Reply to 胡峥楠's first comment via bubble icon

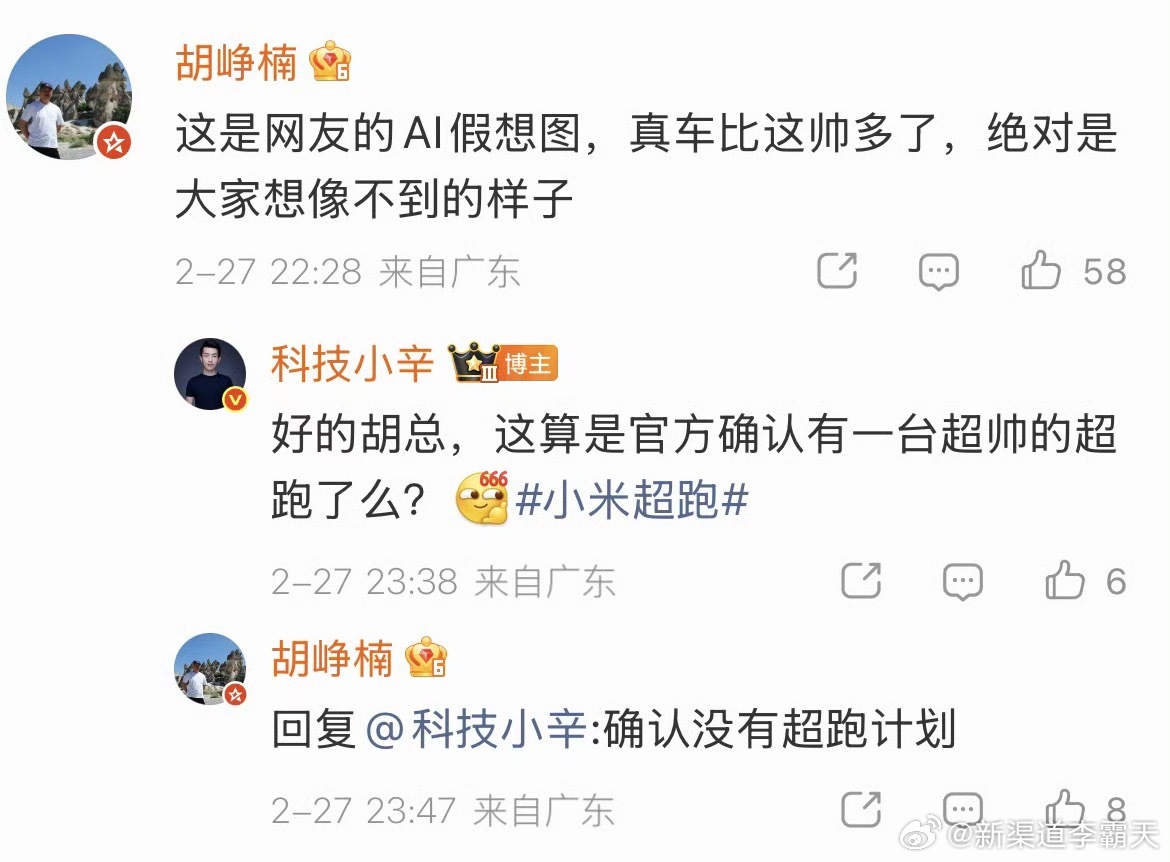[938, 272]
